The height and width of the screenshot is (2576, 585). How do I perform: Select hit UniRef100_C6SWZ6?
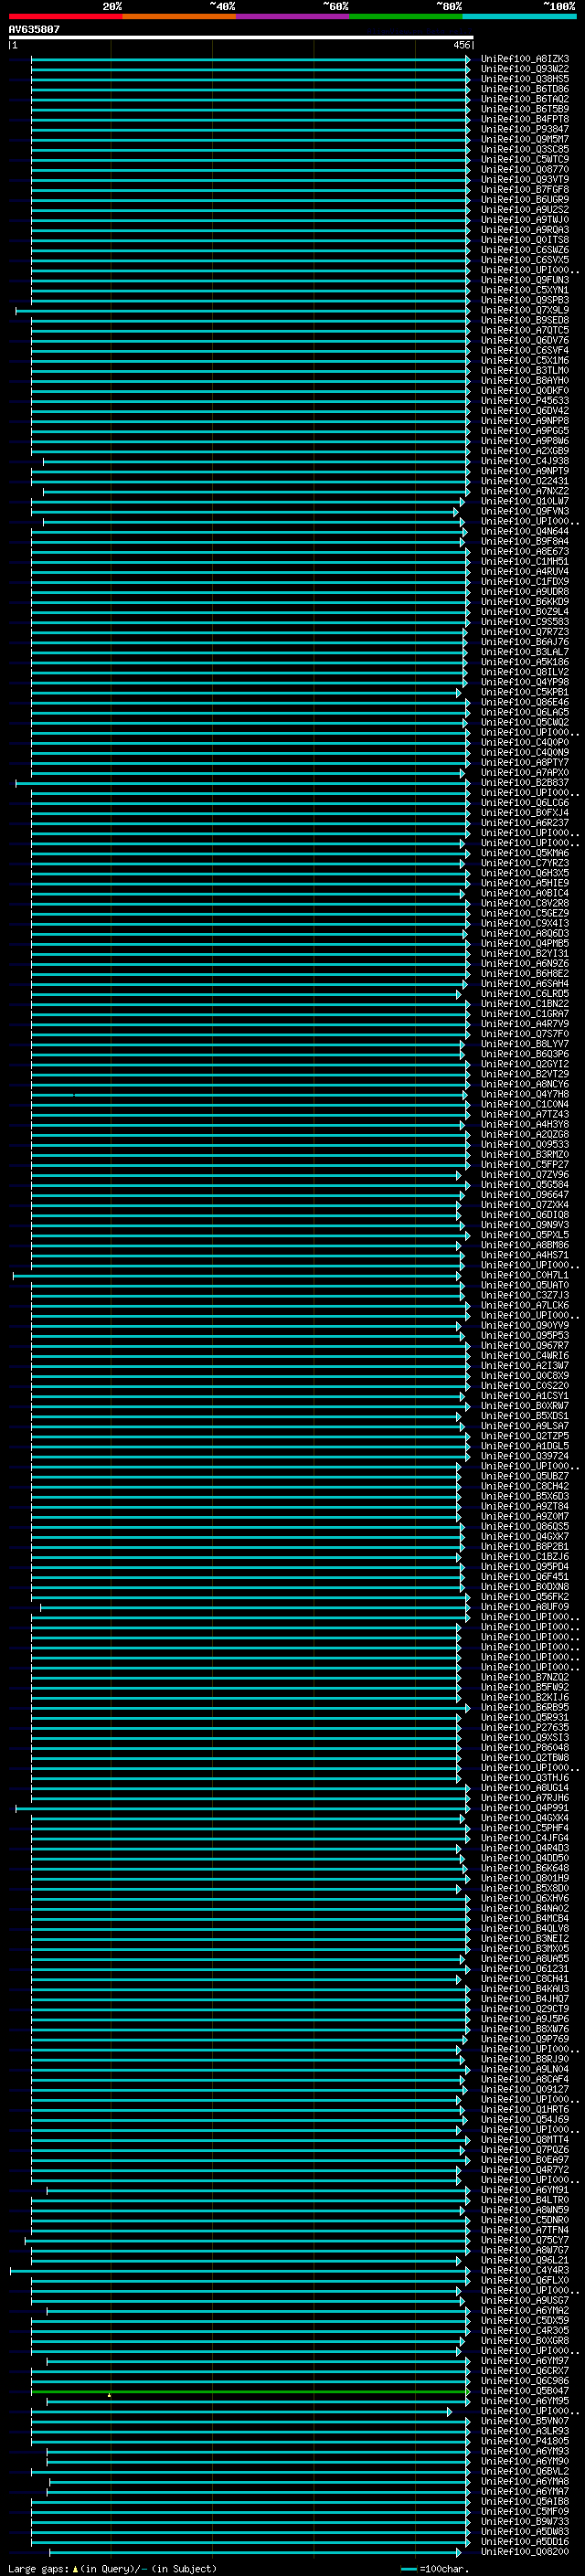point(525,250)
